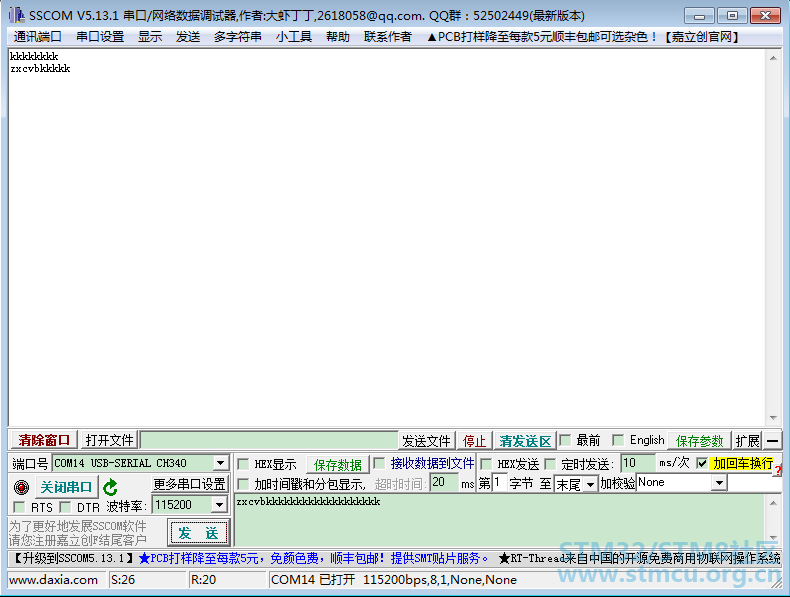Click the www.daxia.com status bar text

coord(53,580)
